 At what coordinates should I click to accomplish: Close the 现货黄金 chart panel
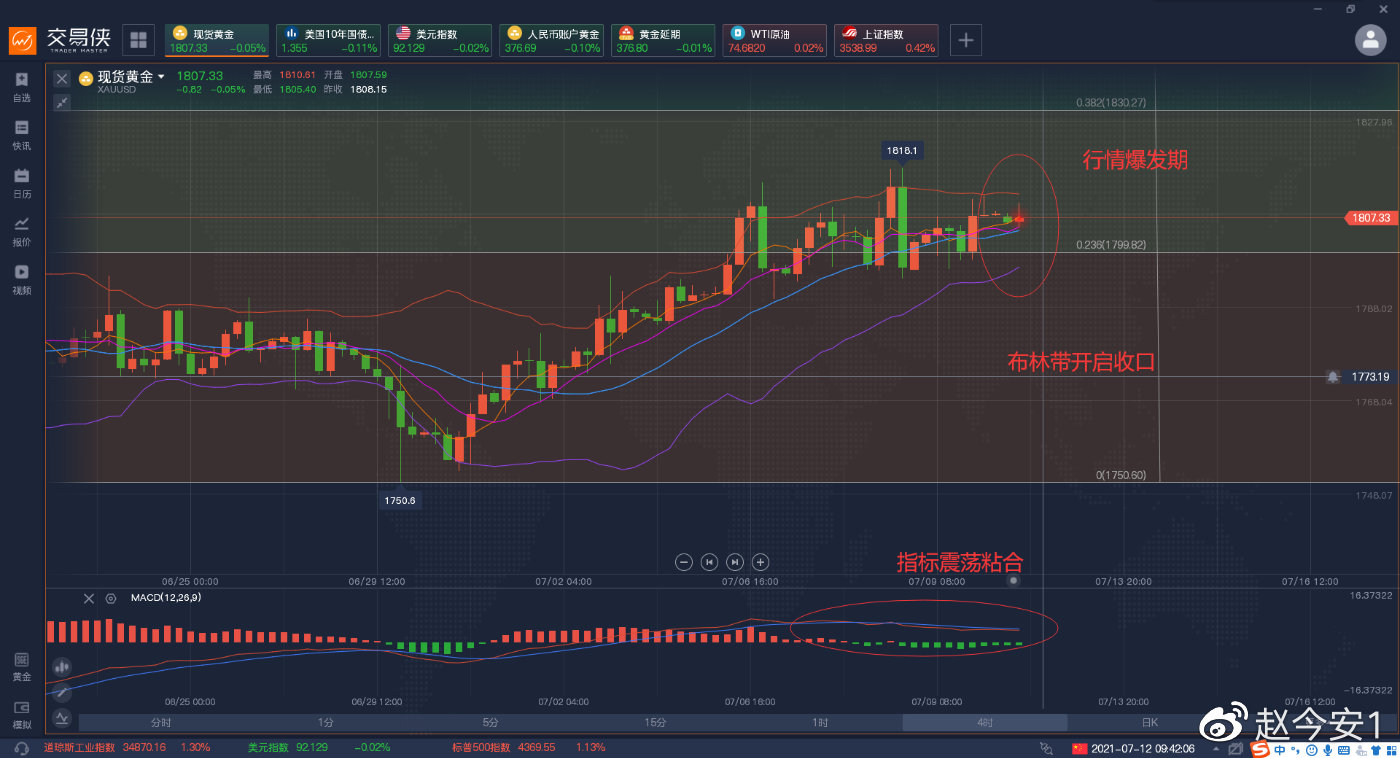(x=62, y=78)
